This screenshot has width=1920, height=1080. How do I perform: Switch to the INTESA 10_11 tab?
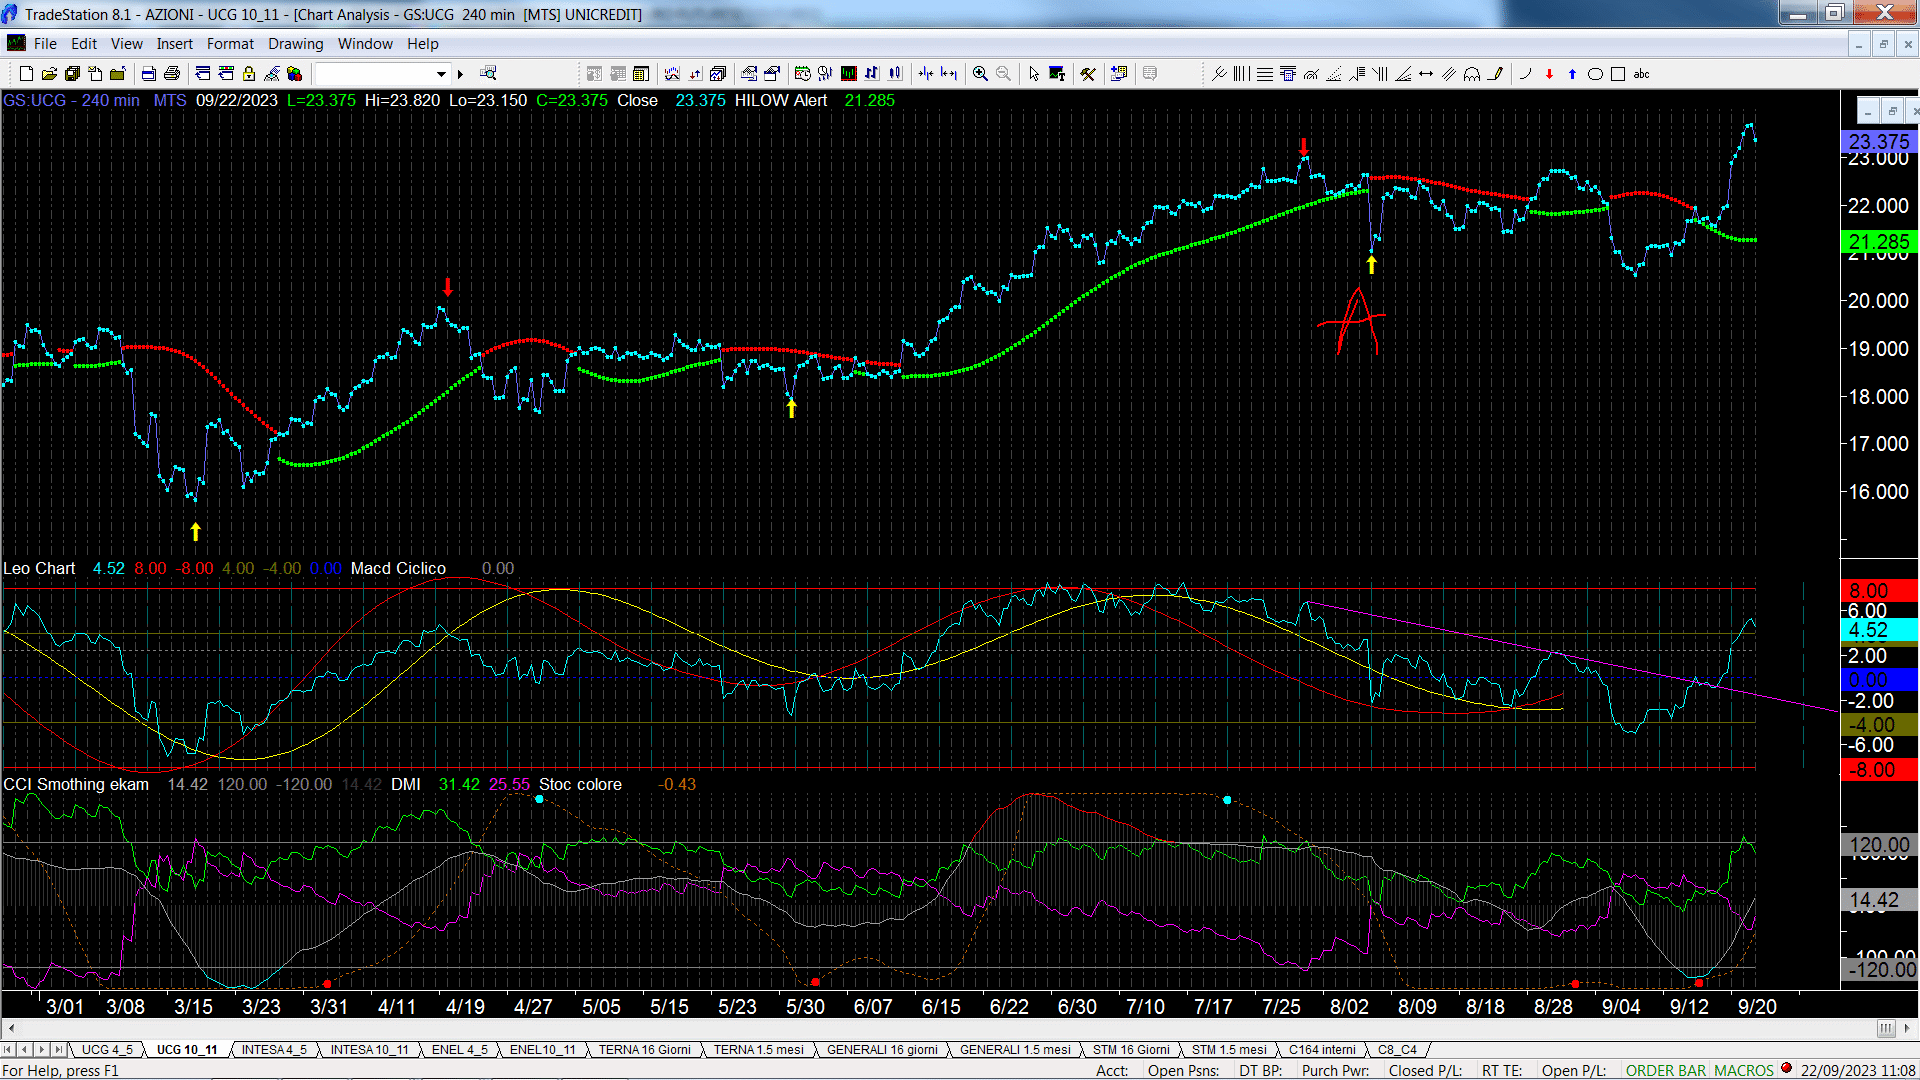[369, 1050]
